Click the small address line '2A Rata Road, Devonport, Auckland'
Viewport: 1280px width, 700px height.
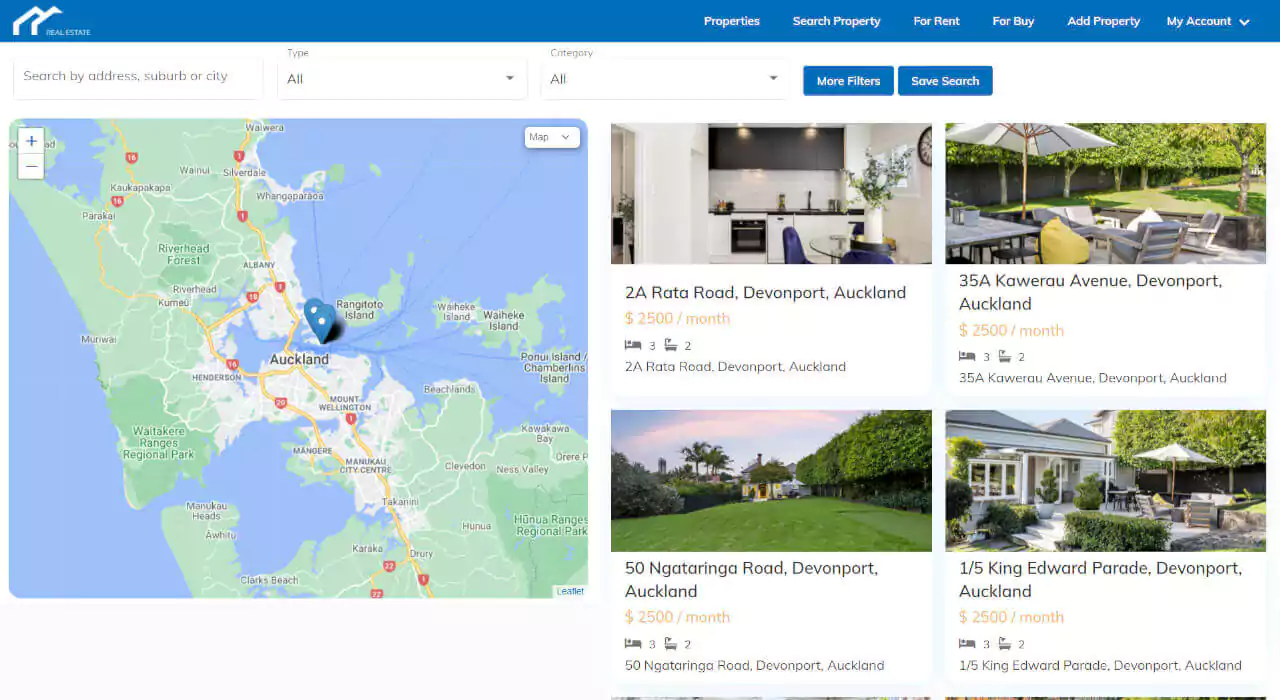[735, 367]
